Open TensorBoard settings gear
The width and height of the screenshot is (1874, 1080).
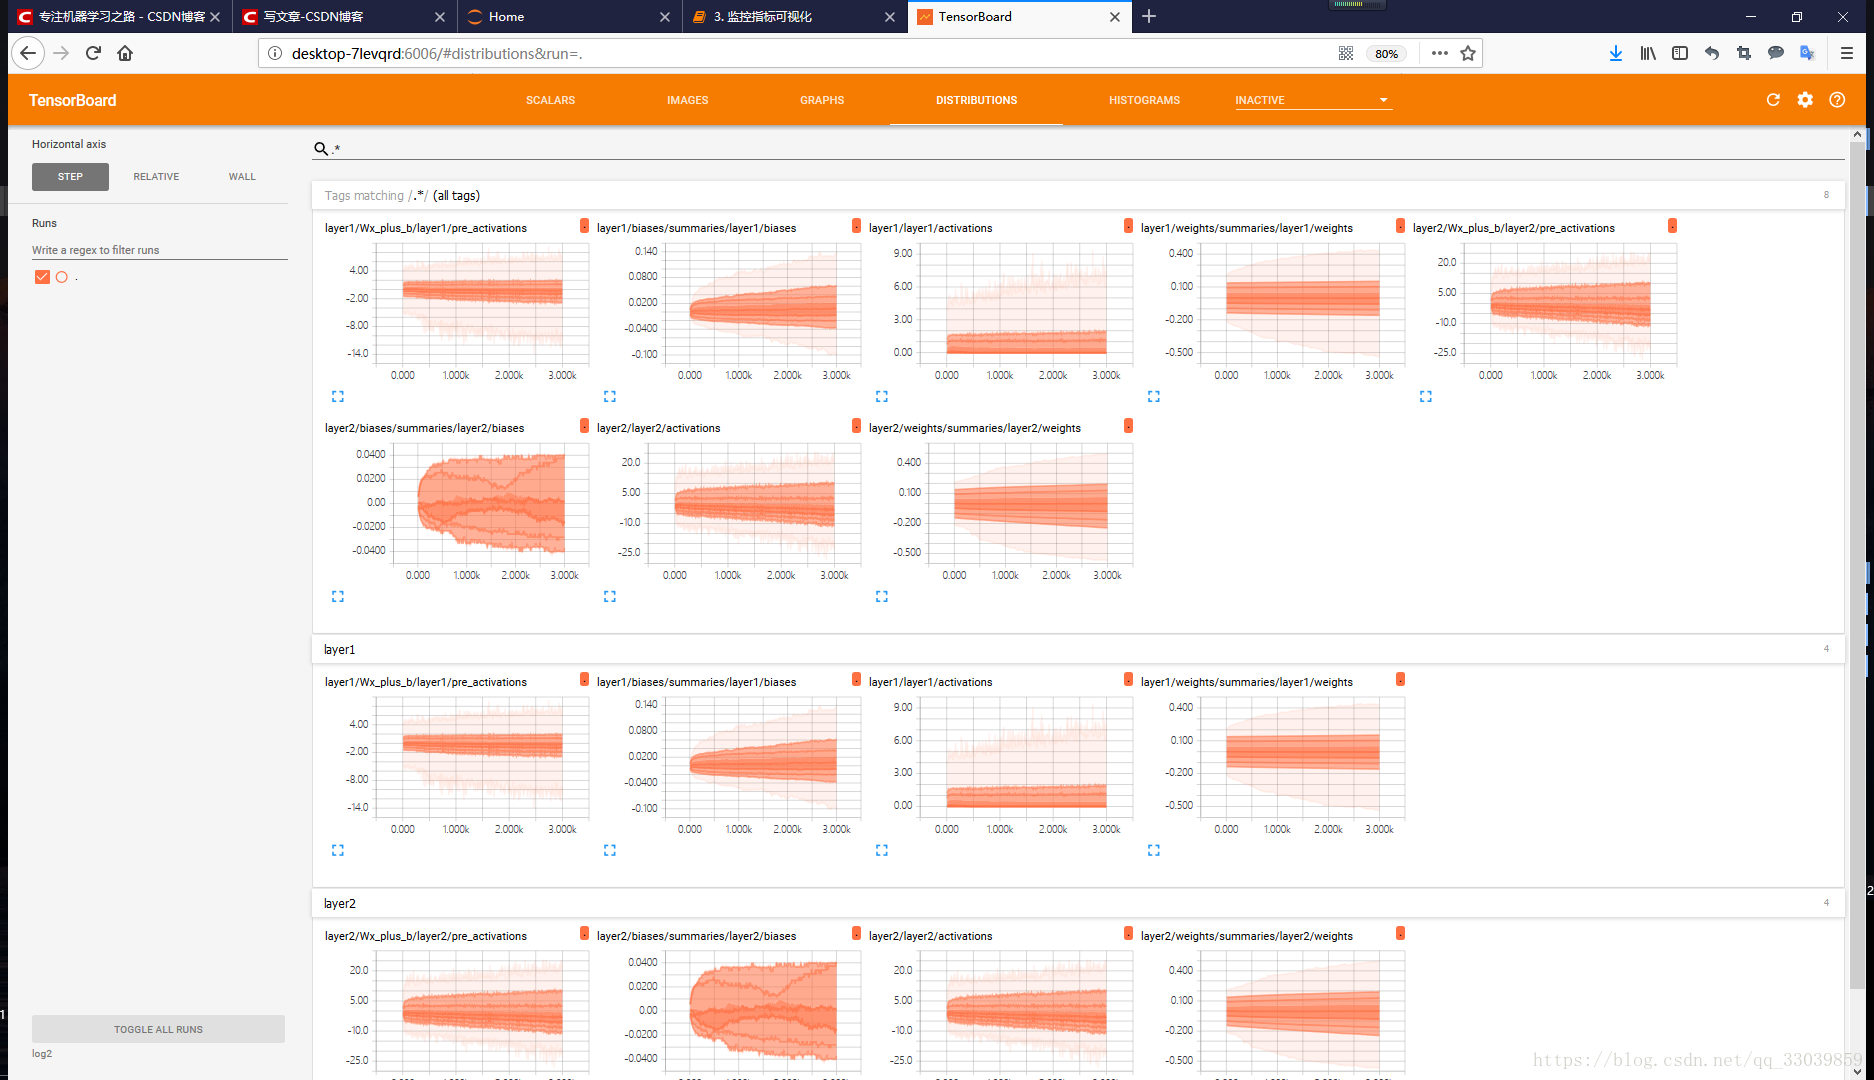tap(1805, 100)
